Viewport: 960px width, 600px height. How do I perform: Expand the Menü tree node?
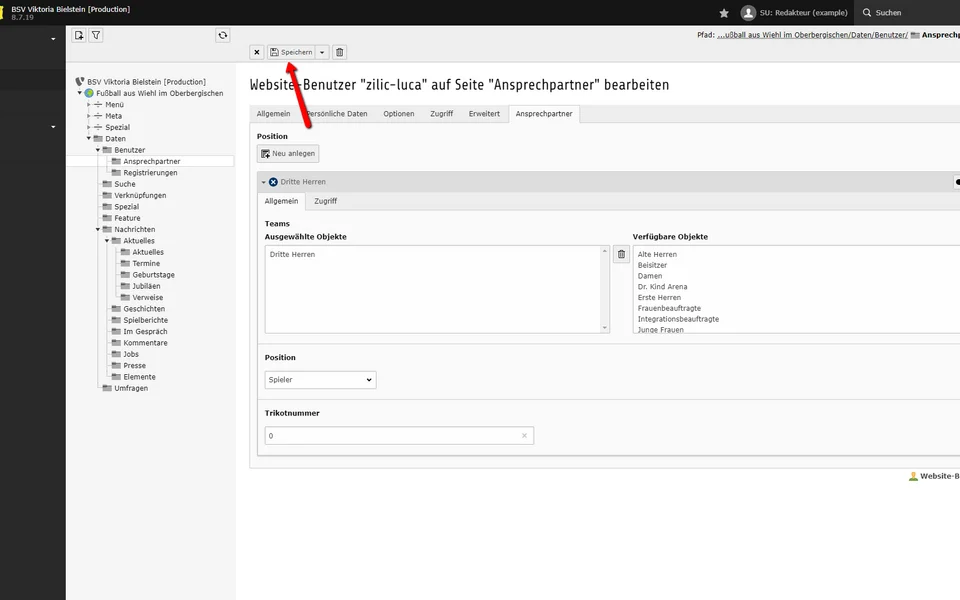point(89,105)
